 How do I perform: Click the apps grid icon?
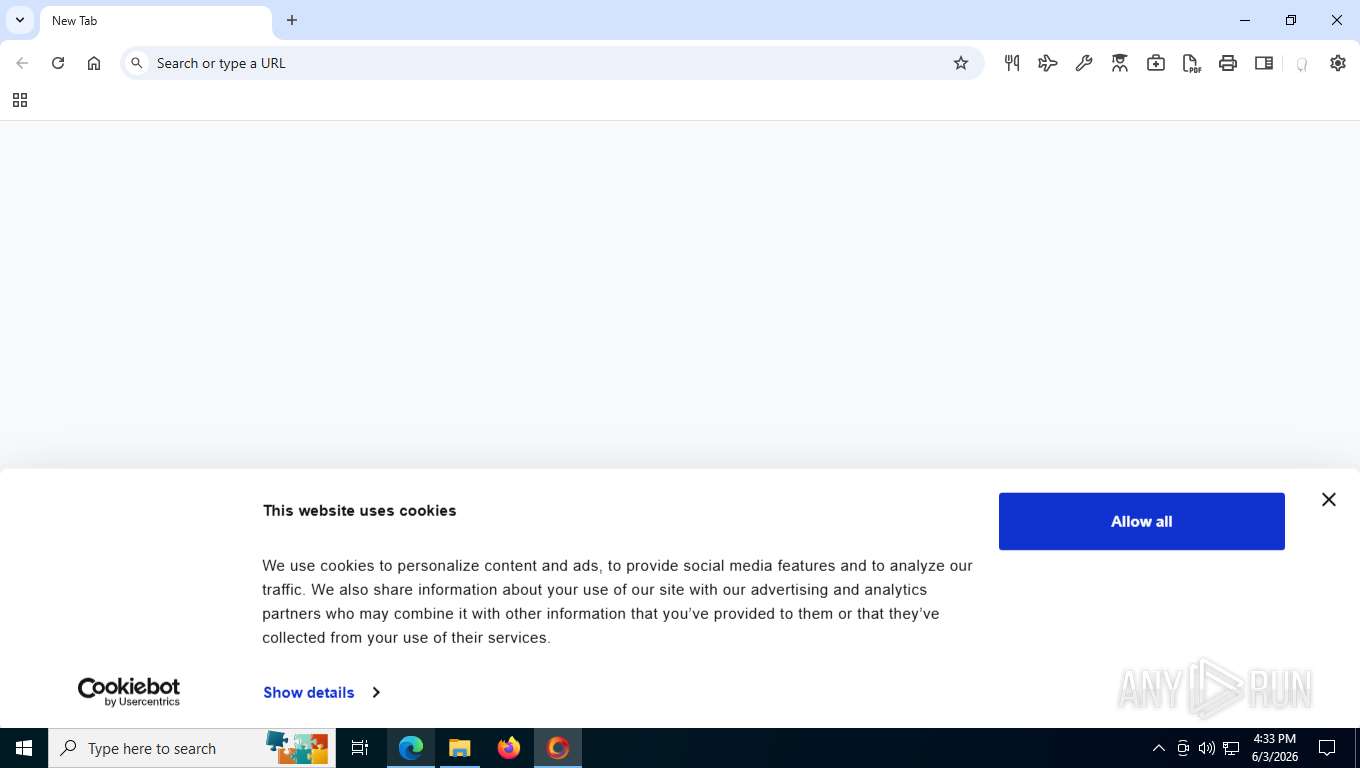pos(19,100)
